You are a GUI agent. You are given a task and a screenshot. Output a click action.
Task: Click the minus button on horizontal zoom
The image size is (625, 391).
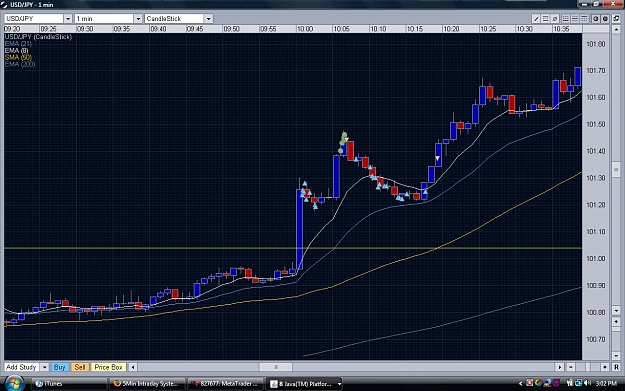pos(571,367)
